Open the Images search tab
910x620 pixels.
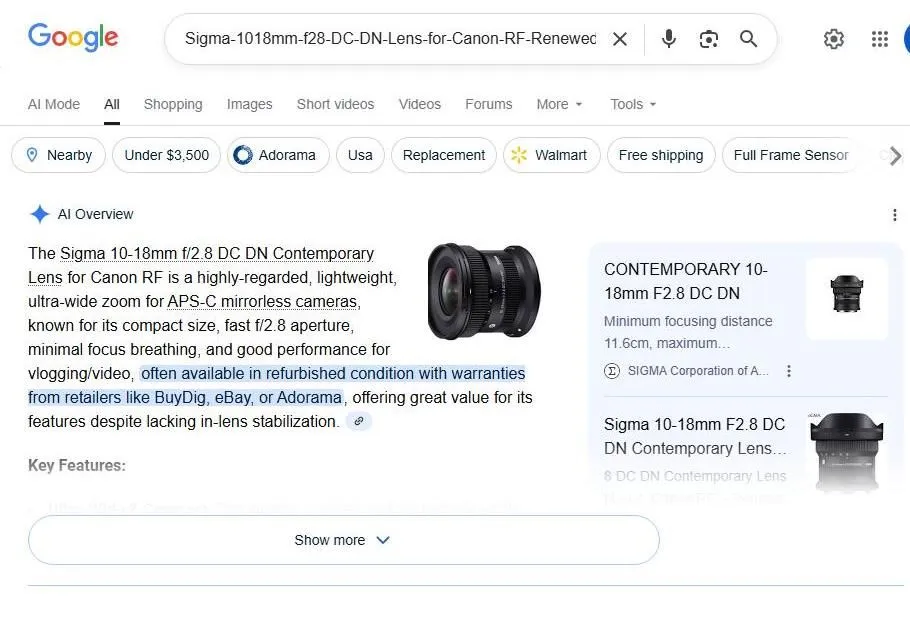(249, 104)
